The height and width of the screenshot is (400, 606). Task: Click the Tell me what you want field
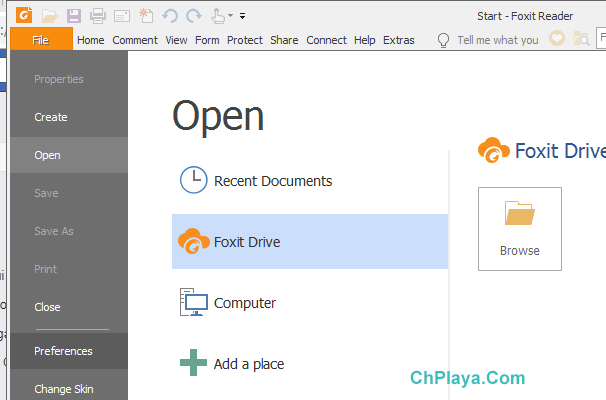coord(498,40)
